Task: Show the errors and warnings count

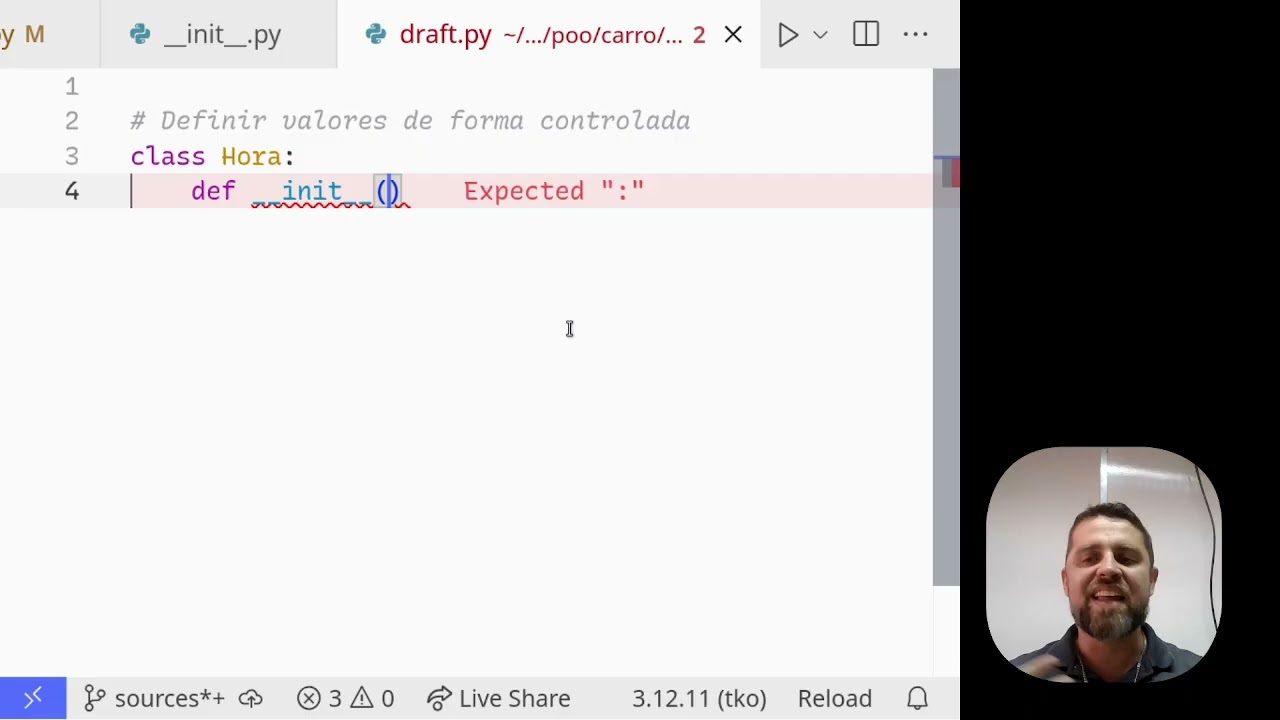Action: click(346, 698)
